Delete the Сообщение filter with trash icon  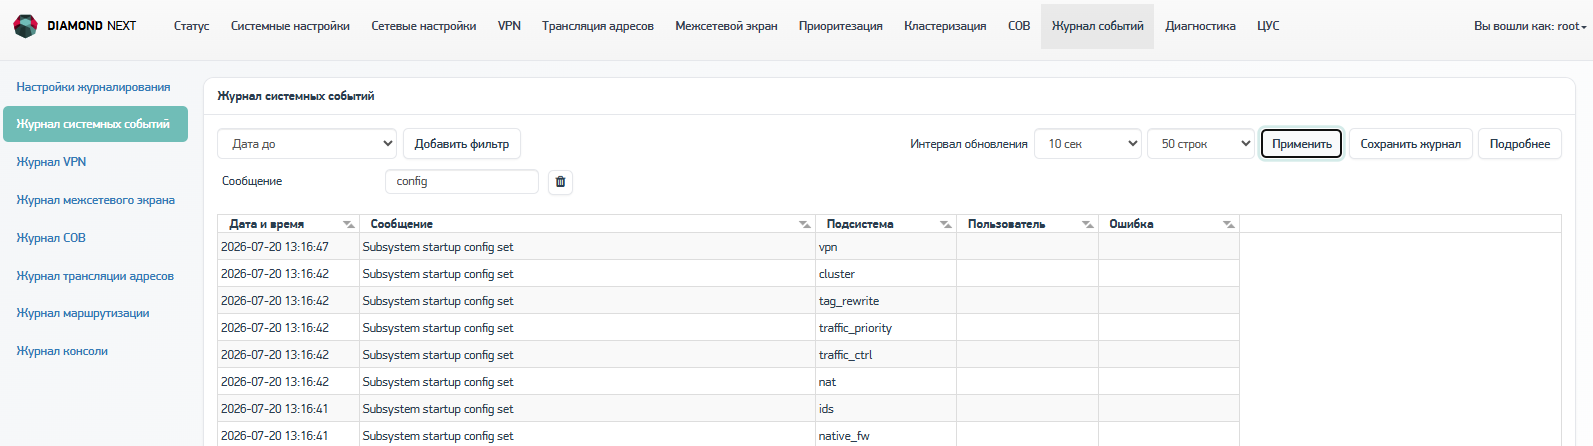coord(560,181)
